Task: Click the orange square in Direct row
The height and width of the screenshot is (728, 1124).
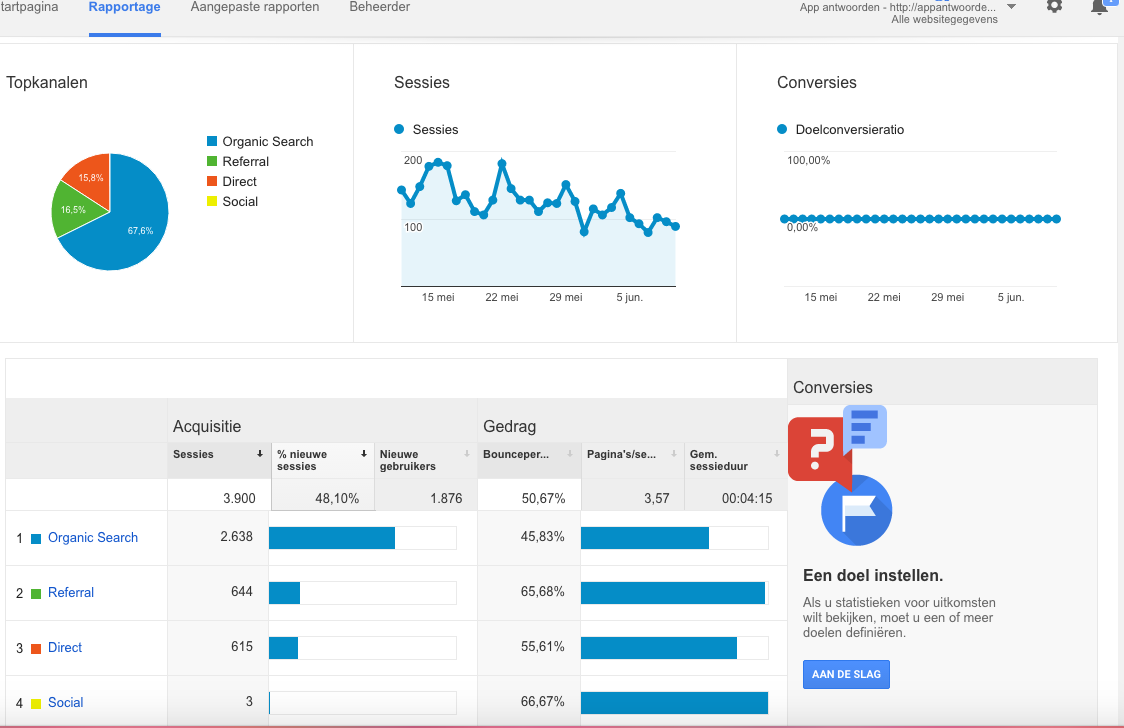Action: 36,649
